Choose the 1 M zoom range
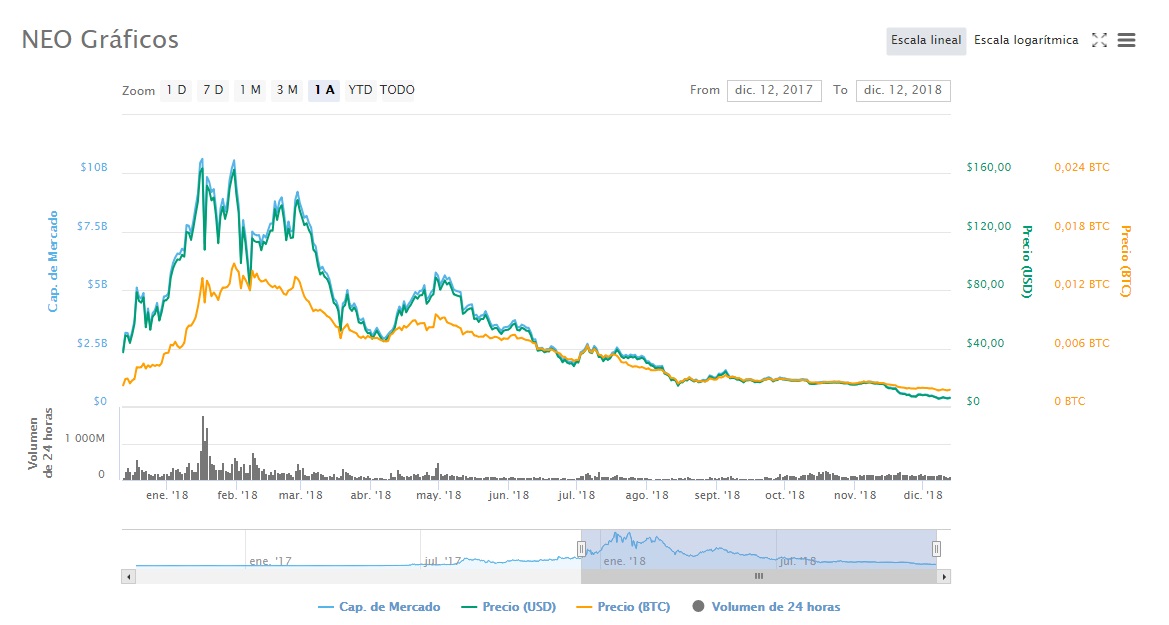 coord(250,90)
